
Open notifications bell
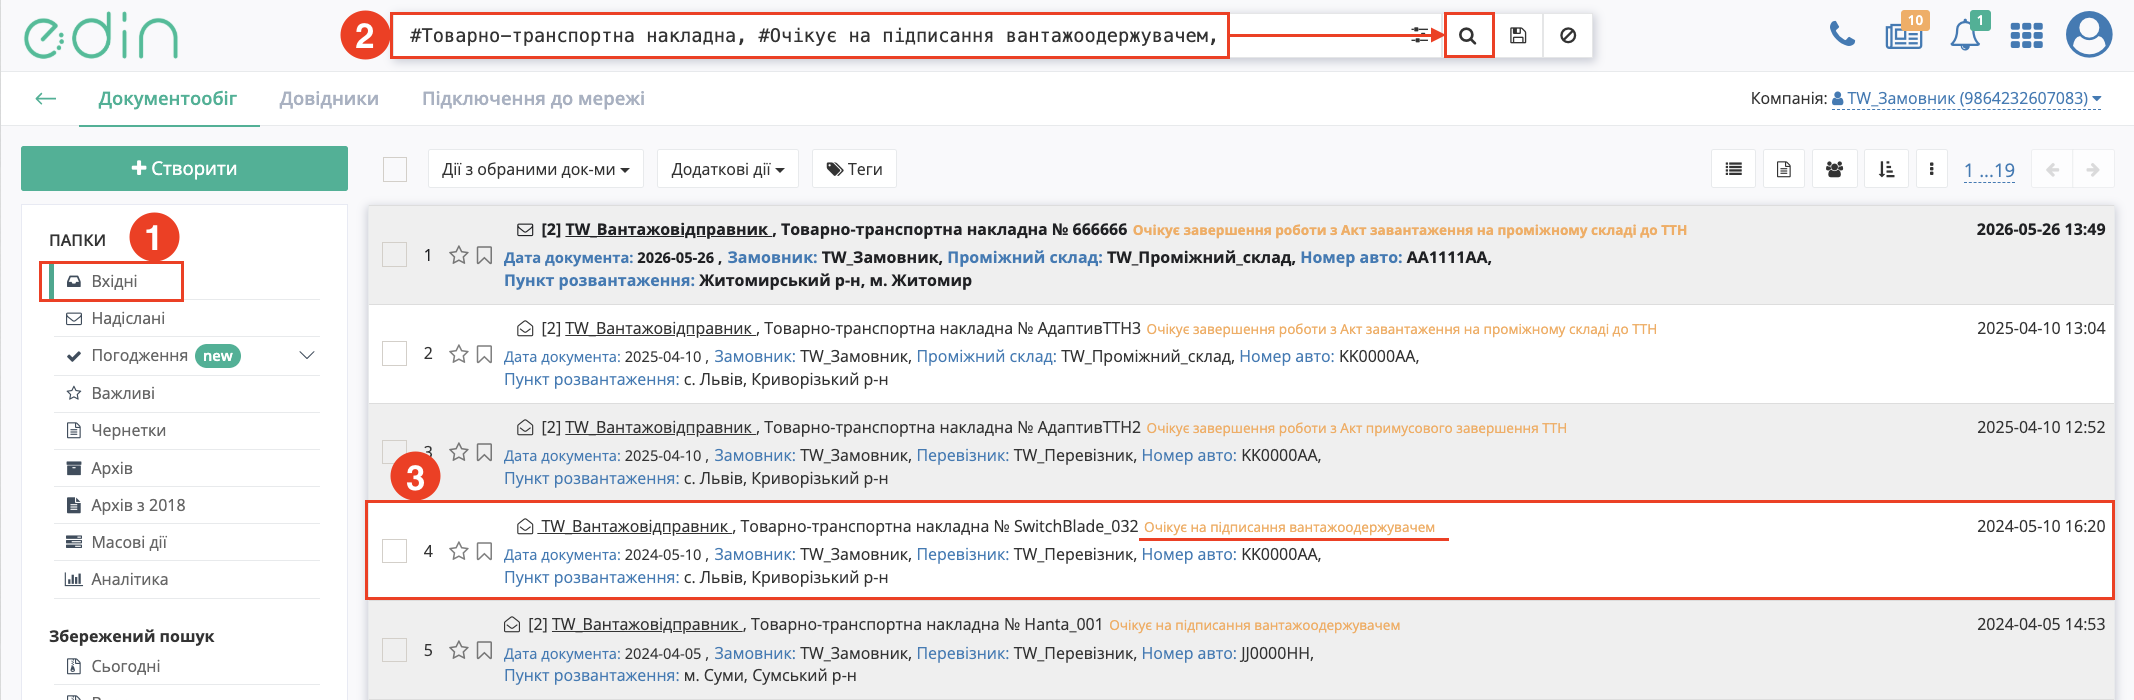tap(1966, 35)
